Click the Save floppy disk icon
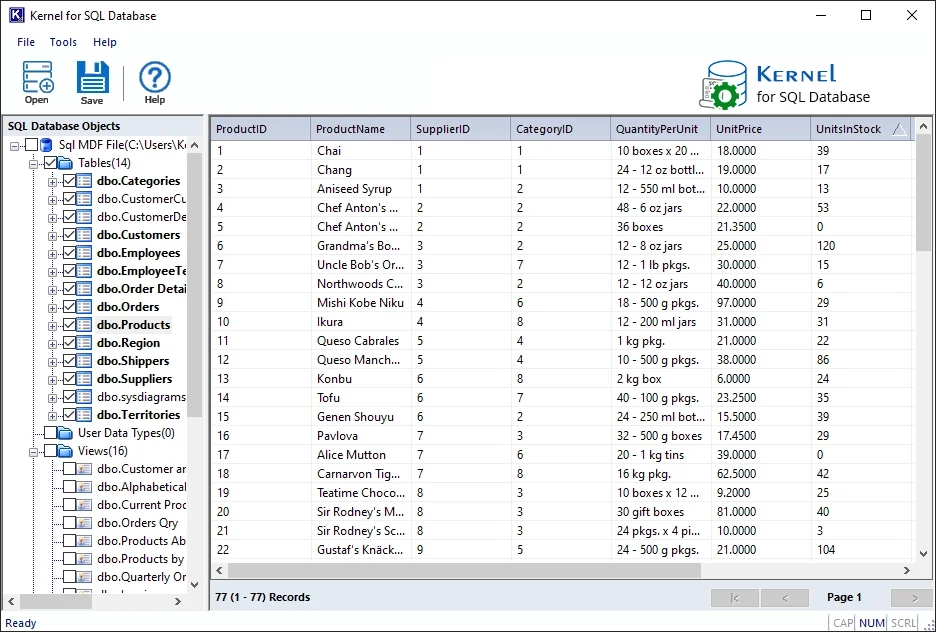 click(93, 78)
